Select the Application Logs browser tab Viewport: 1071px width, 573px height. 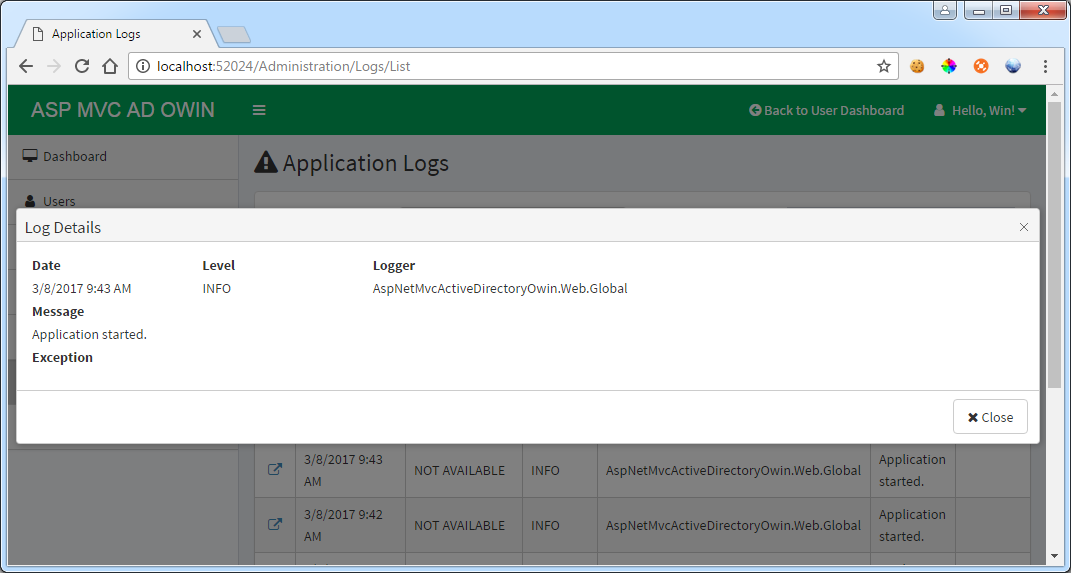tap(115, 33)
